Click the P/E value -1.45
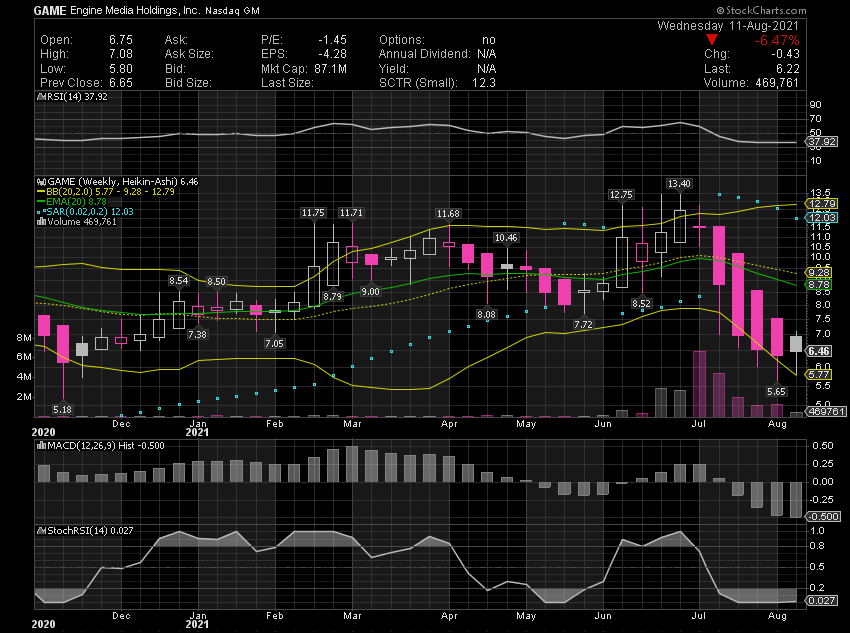Image resolution: width=850 pixels, height=633 pixels. (x=332, y=40)
